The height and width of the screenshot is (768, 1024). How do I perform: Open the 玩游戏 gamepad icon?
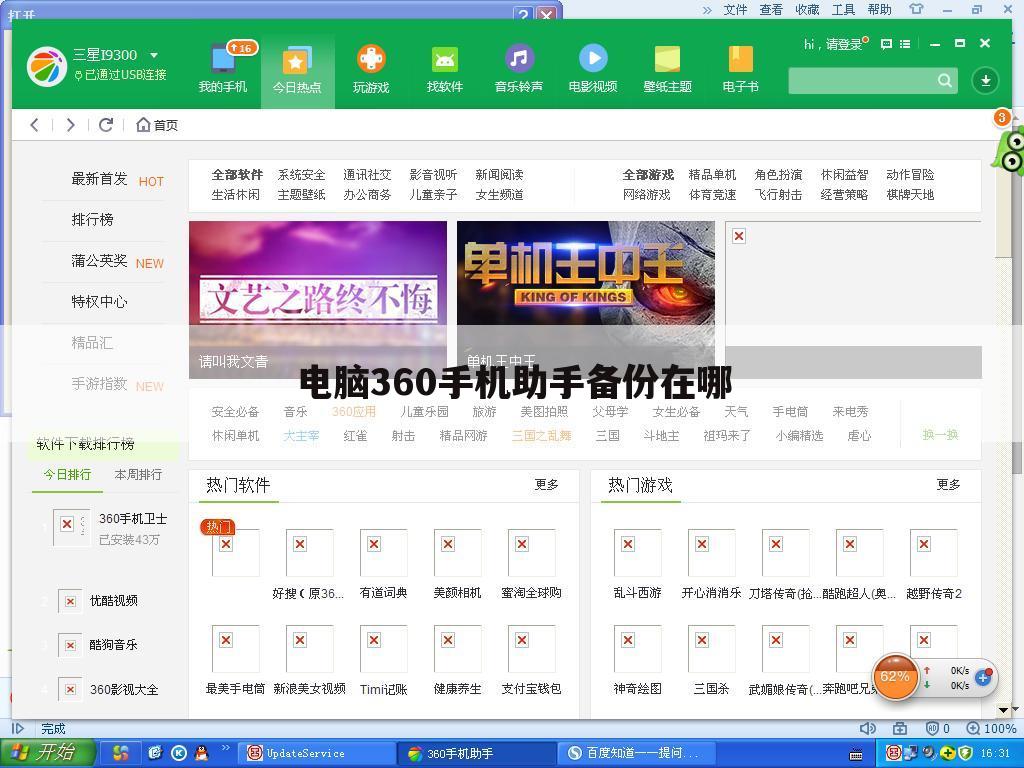point(371,59)
